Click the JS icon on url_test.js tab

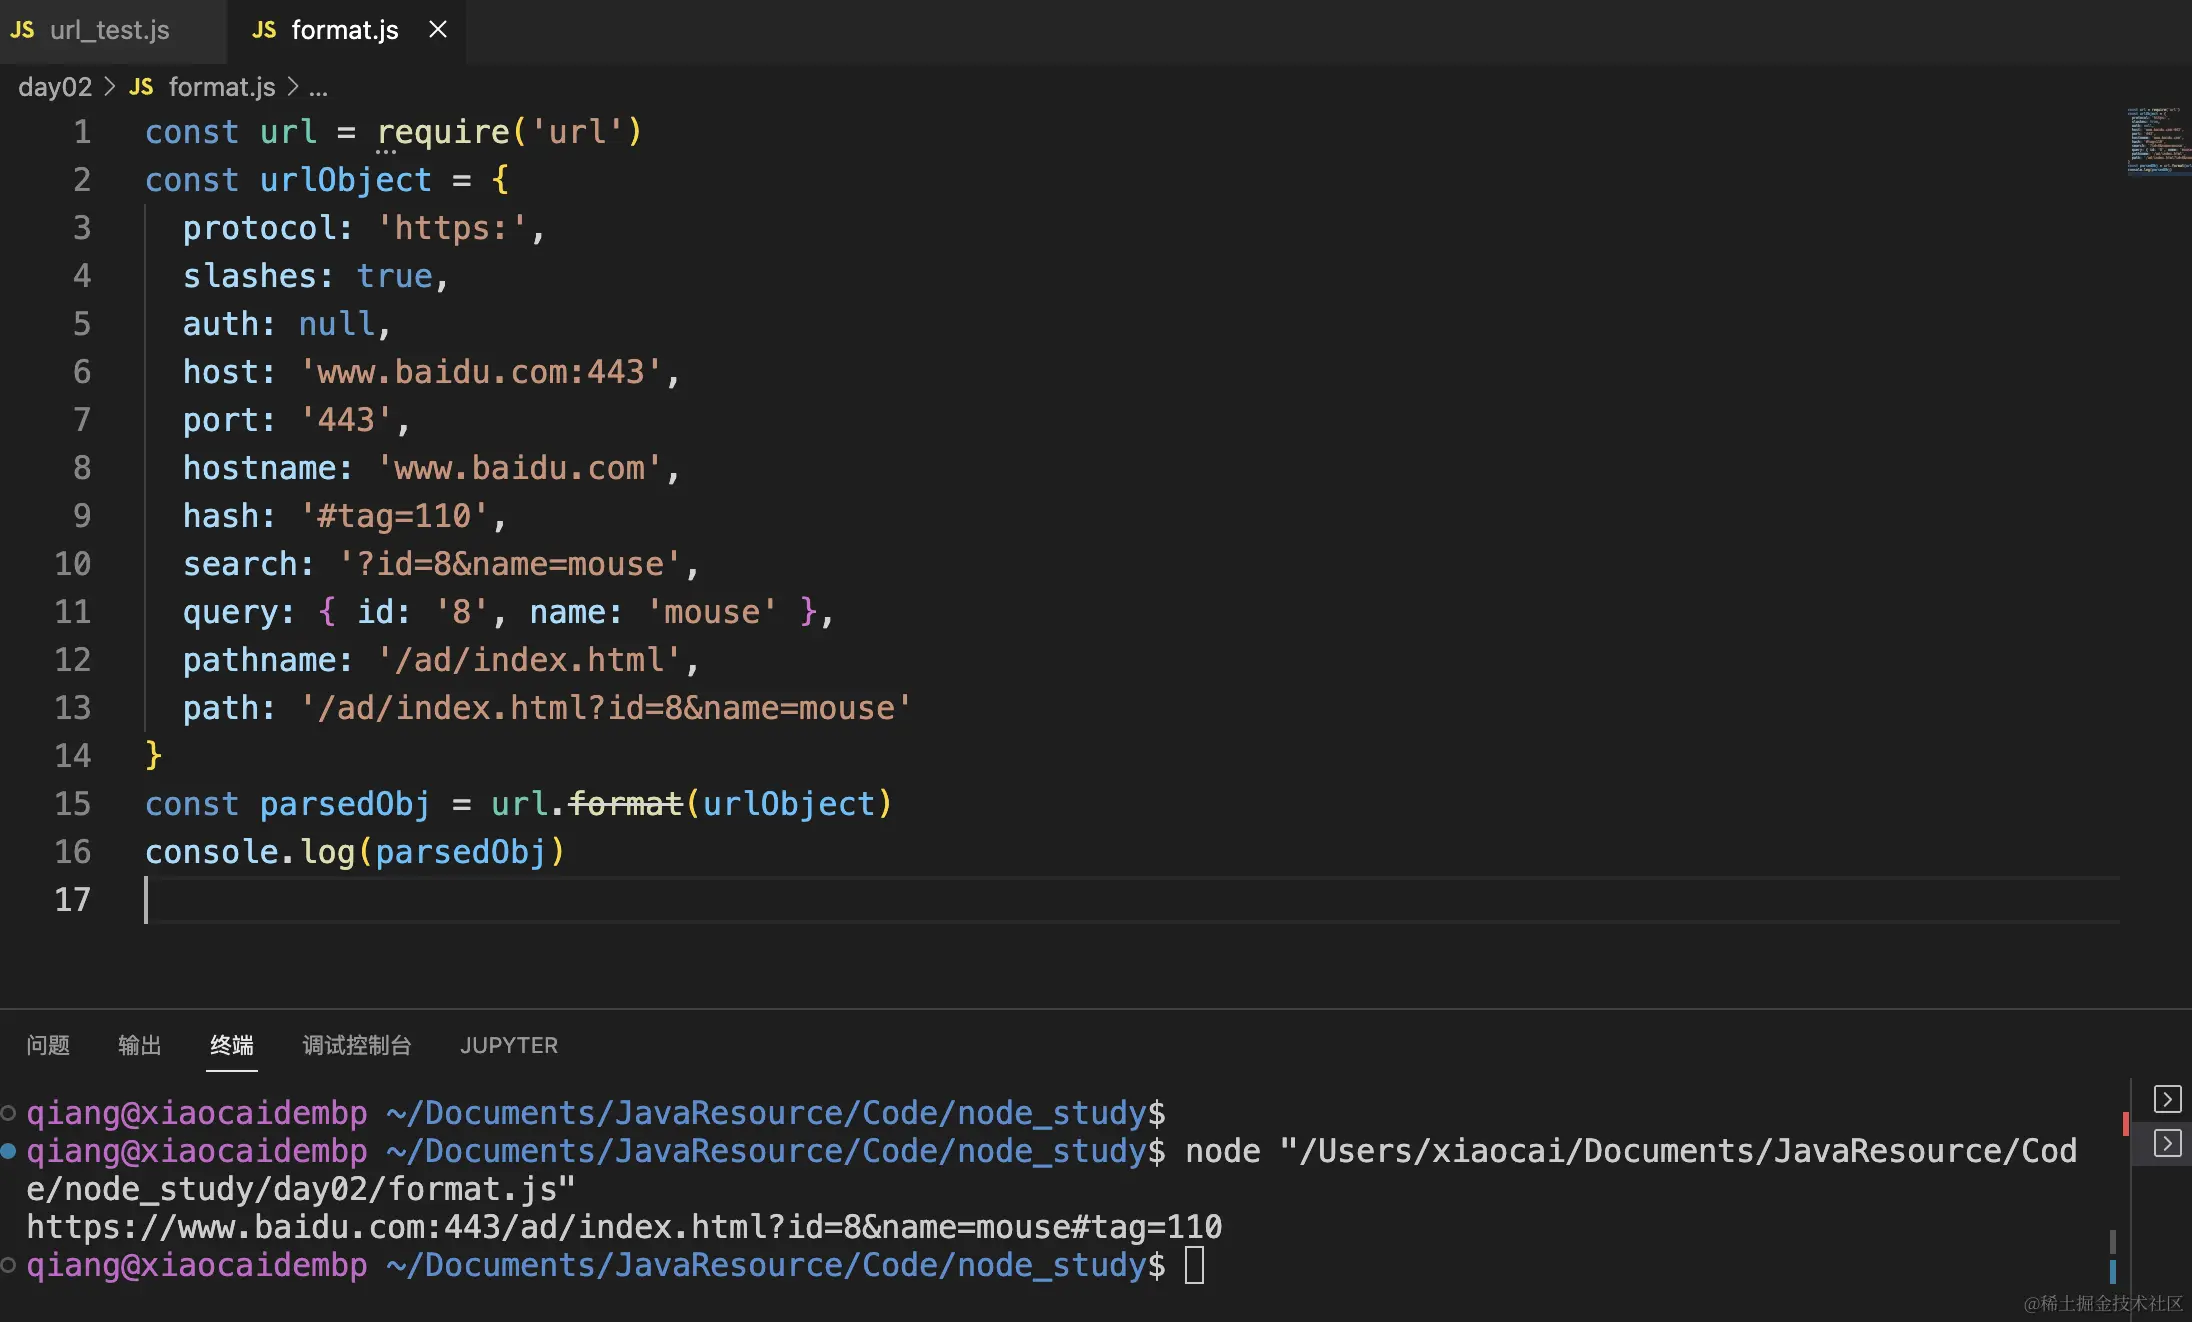coord(22,30)
